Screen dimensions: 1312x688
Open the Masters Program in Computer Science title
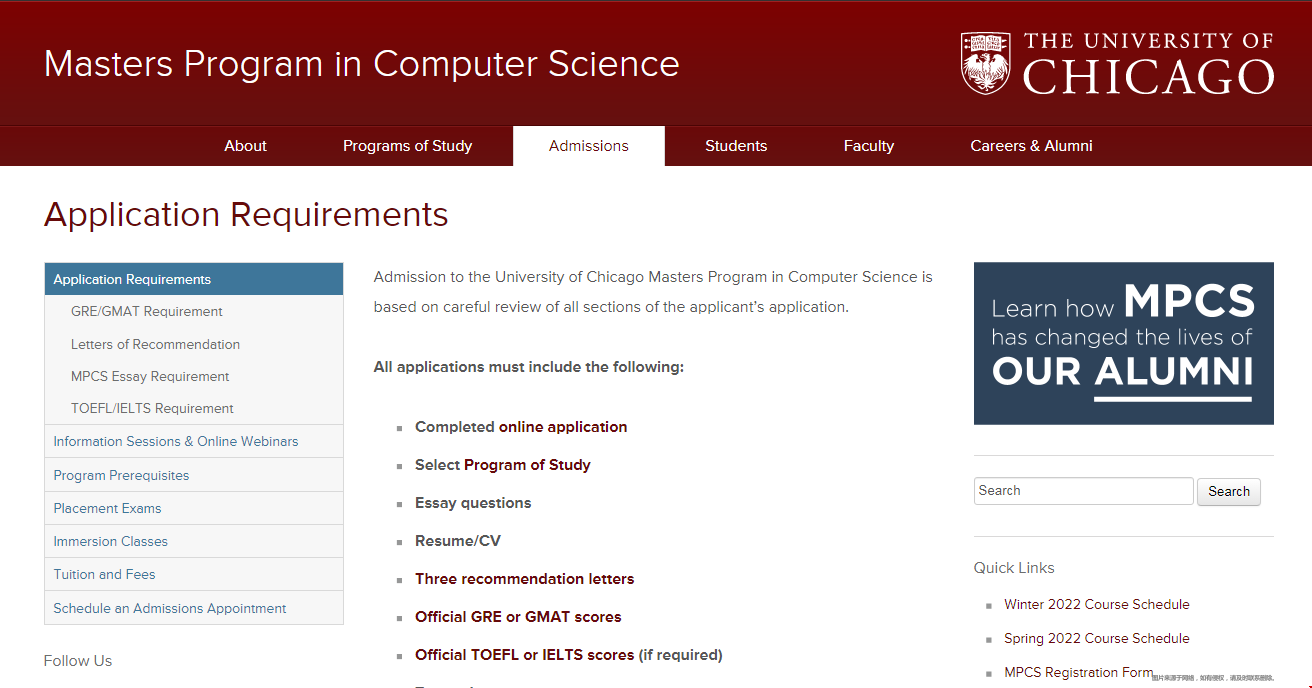click(x=362, y=64)
